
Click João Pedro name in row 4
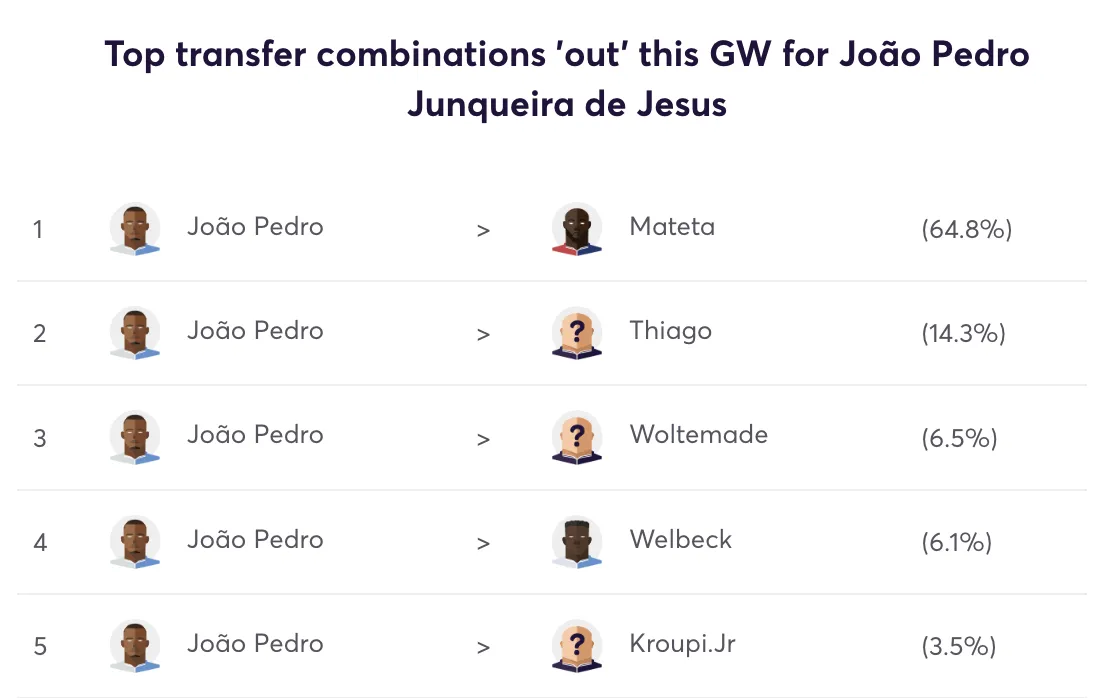[x=255, y=540]
